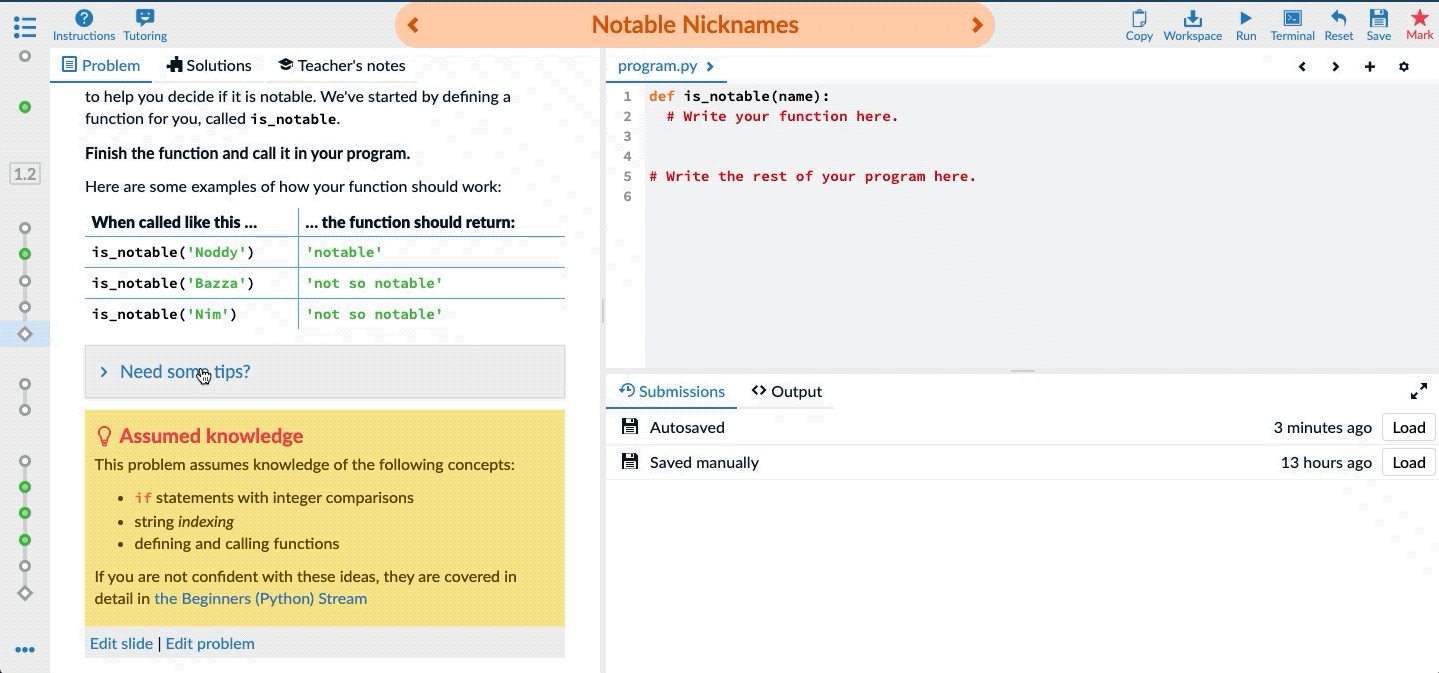Open the program.py file chevron menu
Image resolution: width=1439 pixels, height=673 pixels.
click(x=709, y=64)
